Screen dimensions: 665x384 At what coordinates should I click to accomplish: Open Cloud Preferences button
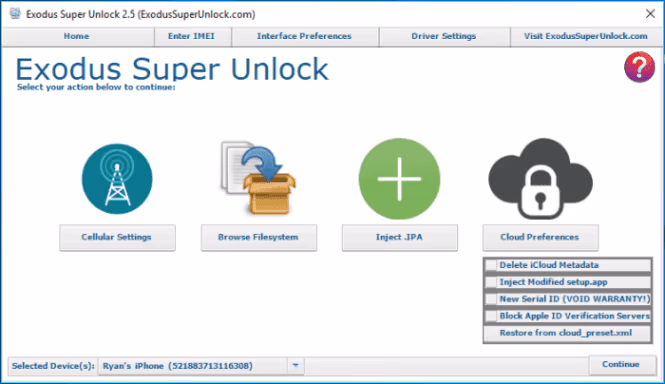pyautogui.click(x=540, y=238)
